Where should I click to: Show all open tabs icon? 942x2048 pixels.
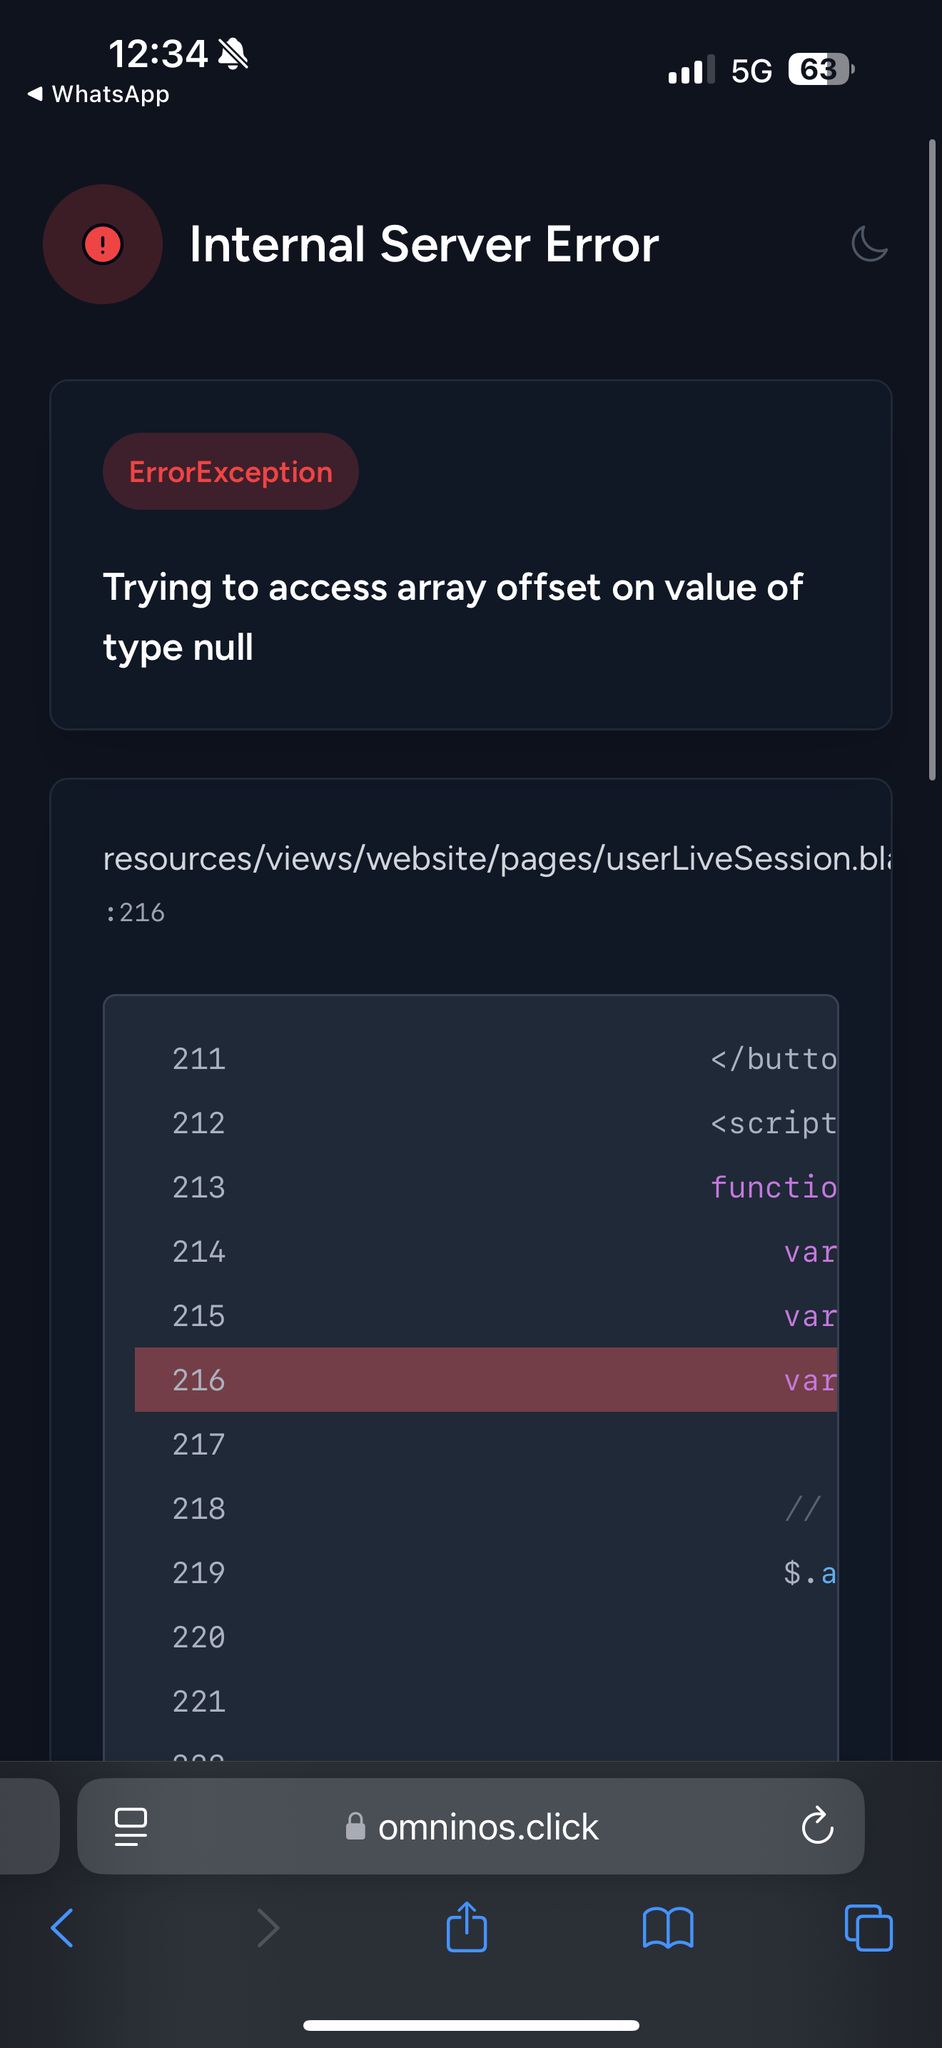click(x=868, y=1927)
